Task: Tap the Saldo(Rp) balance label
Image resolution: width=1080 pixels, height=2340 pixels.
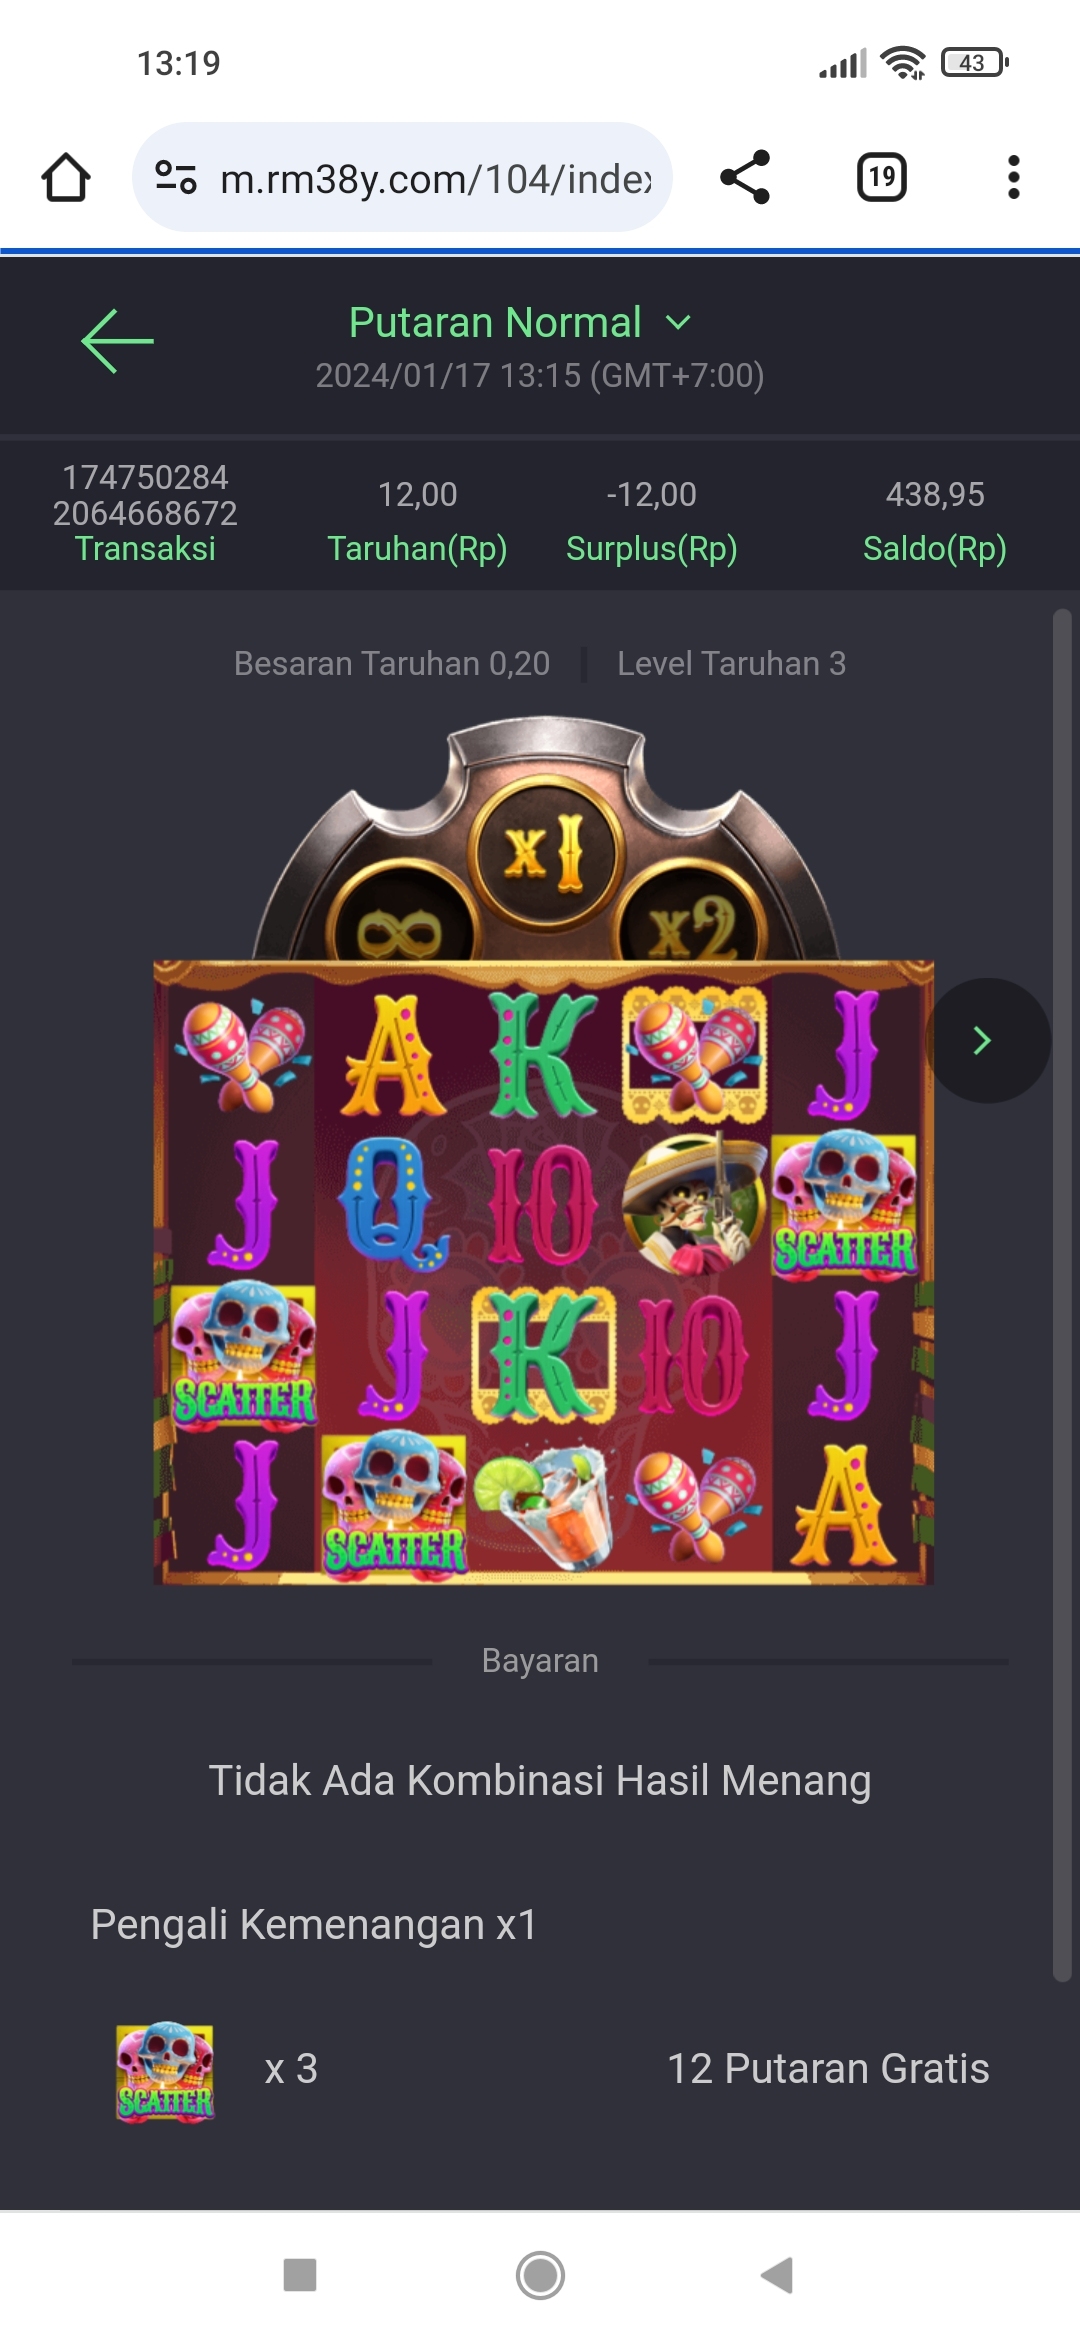Action: (935, 549)
